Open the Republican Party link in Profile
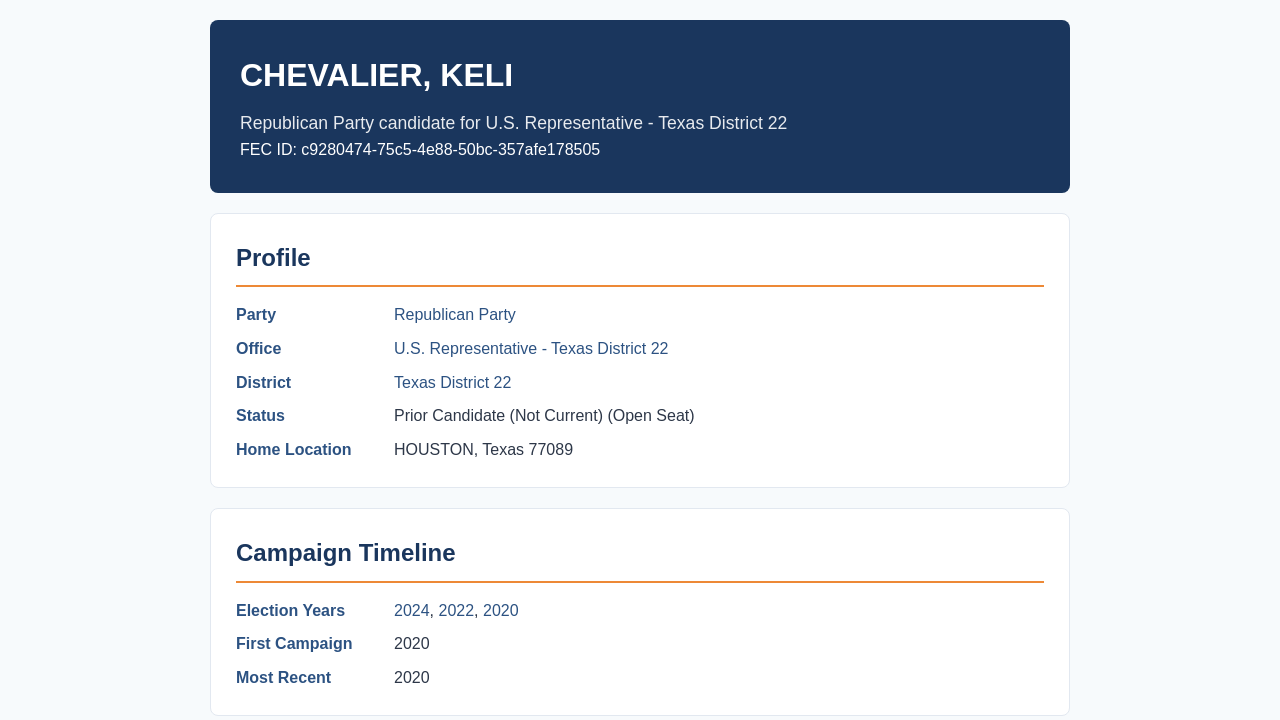This screenshot has width=1280, height=720. (x=455, y=315)
